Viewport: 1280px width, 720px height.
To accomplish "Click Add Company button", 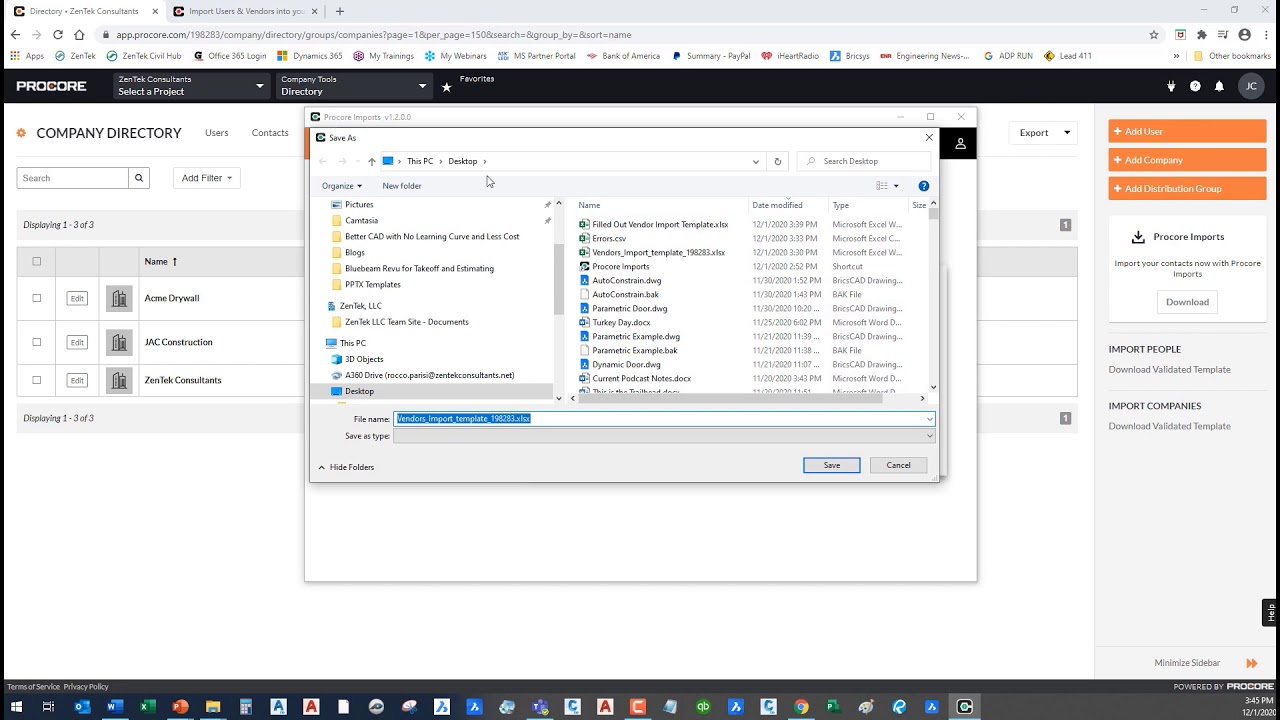I will (x=1187, y=160).
